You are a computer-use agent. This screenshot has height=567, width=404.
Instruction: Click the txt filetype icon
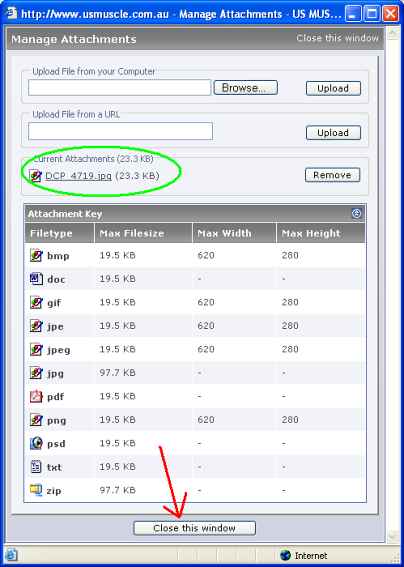(x=36, y=467)
